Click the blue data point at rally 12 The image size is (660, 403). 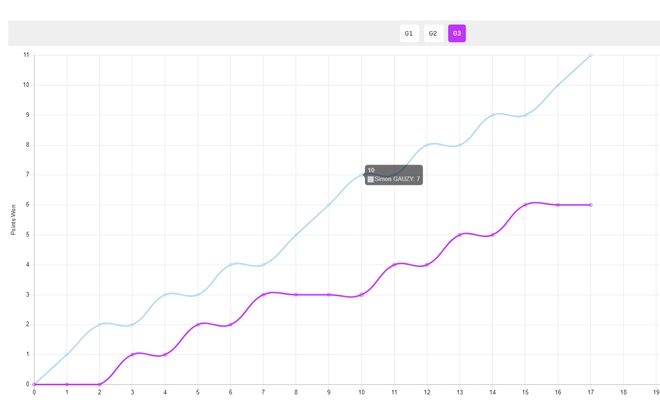click(x=427, y=145)
